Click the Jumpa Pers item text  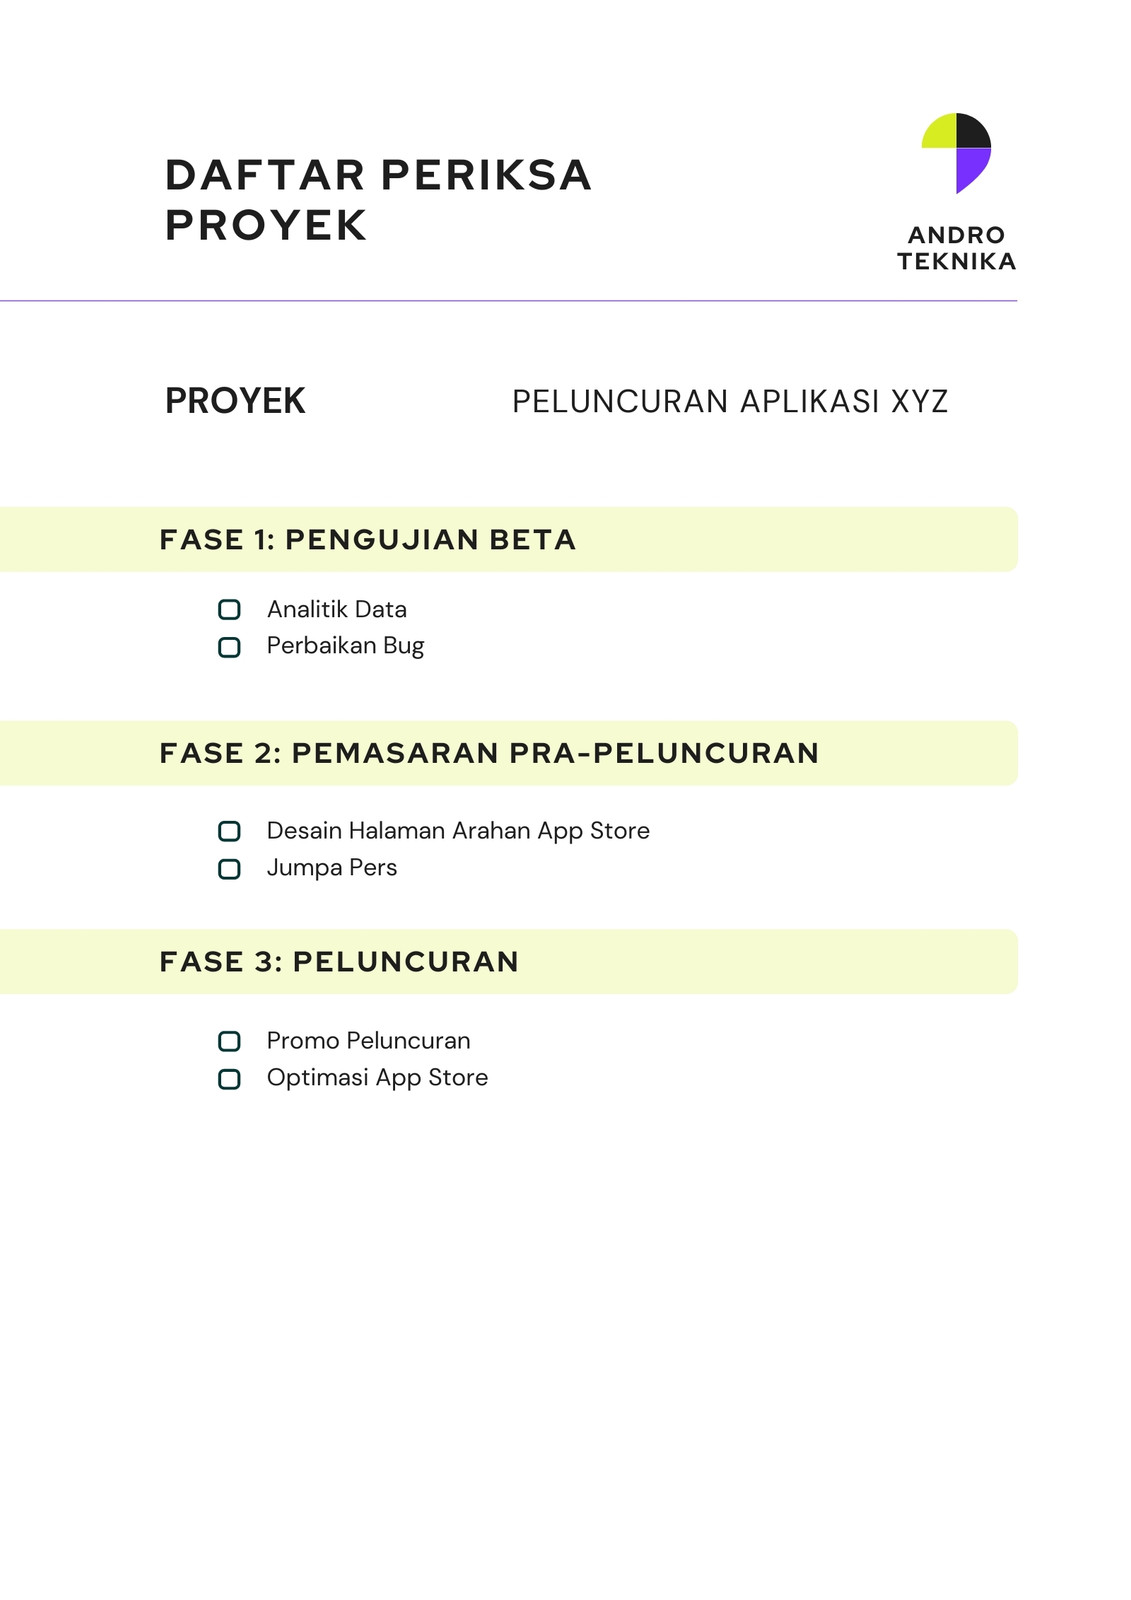pos(332,868)
